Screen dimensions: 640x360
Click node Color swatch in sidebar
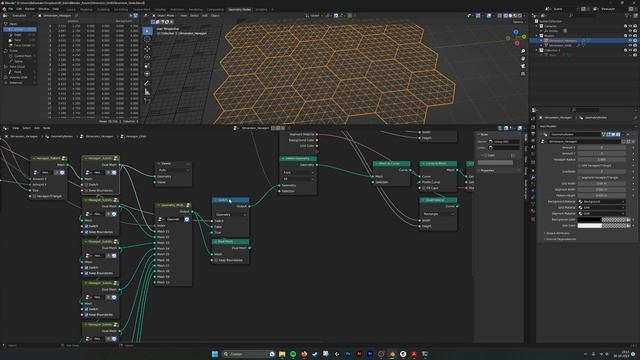tap(495, 162)
